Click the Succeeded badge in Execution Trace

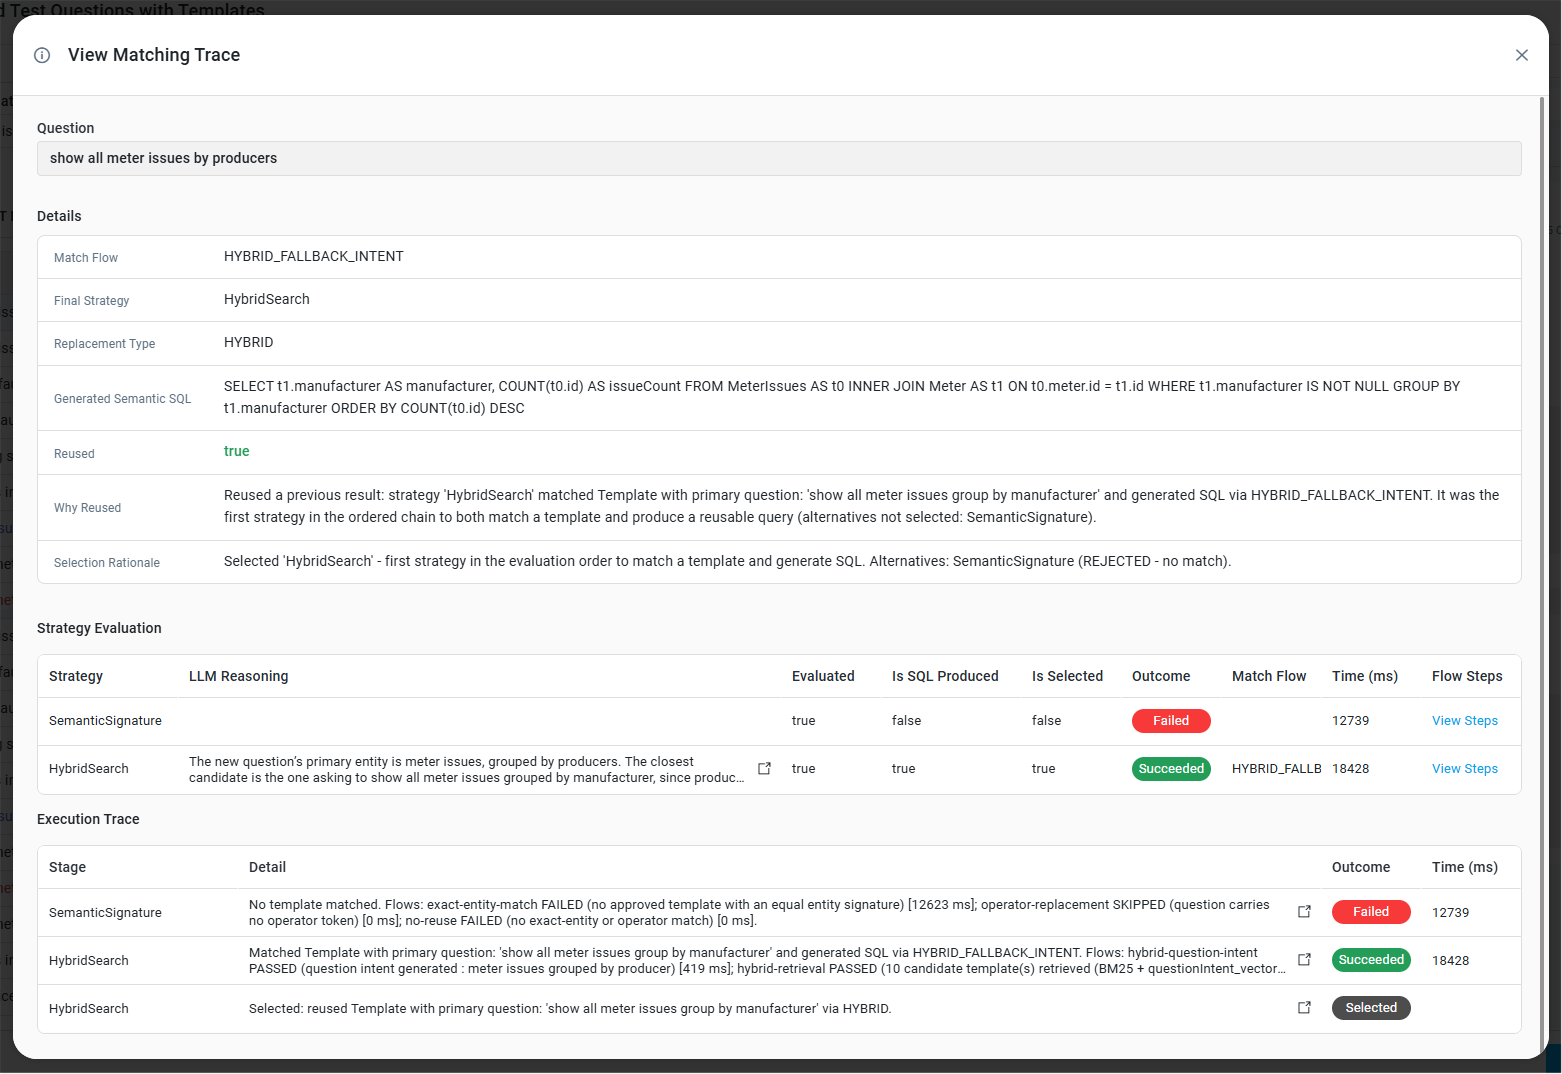[x=1371, y=960]
